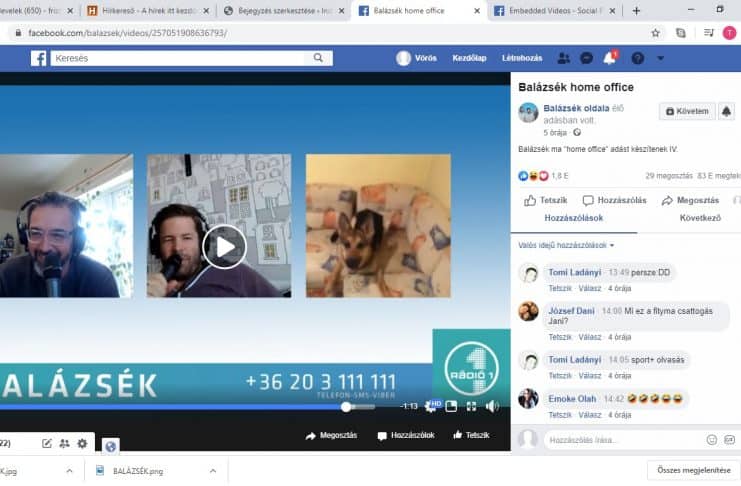Open Tomi Ladányi profile on 'persze DD' comment
The height and width of the screenshot is (486, 741).
click(575, 272)
